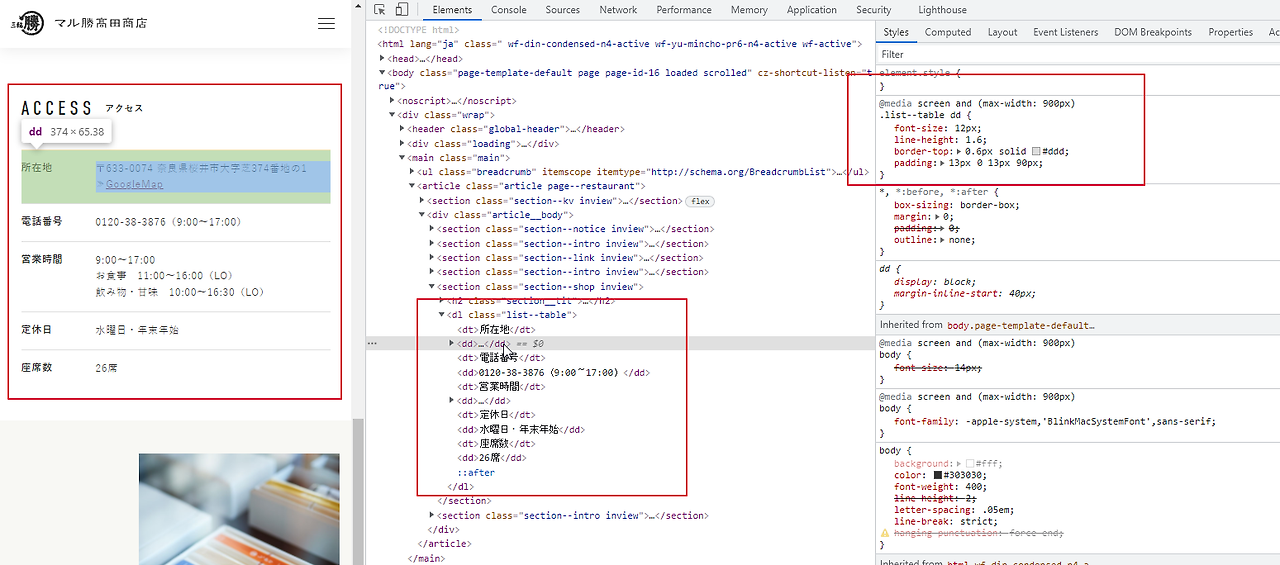Open the Application tab

(812, 10)
